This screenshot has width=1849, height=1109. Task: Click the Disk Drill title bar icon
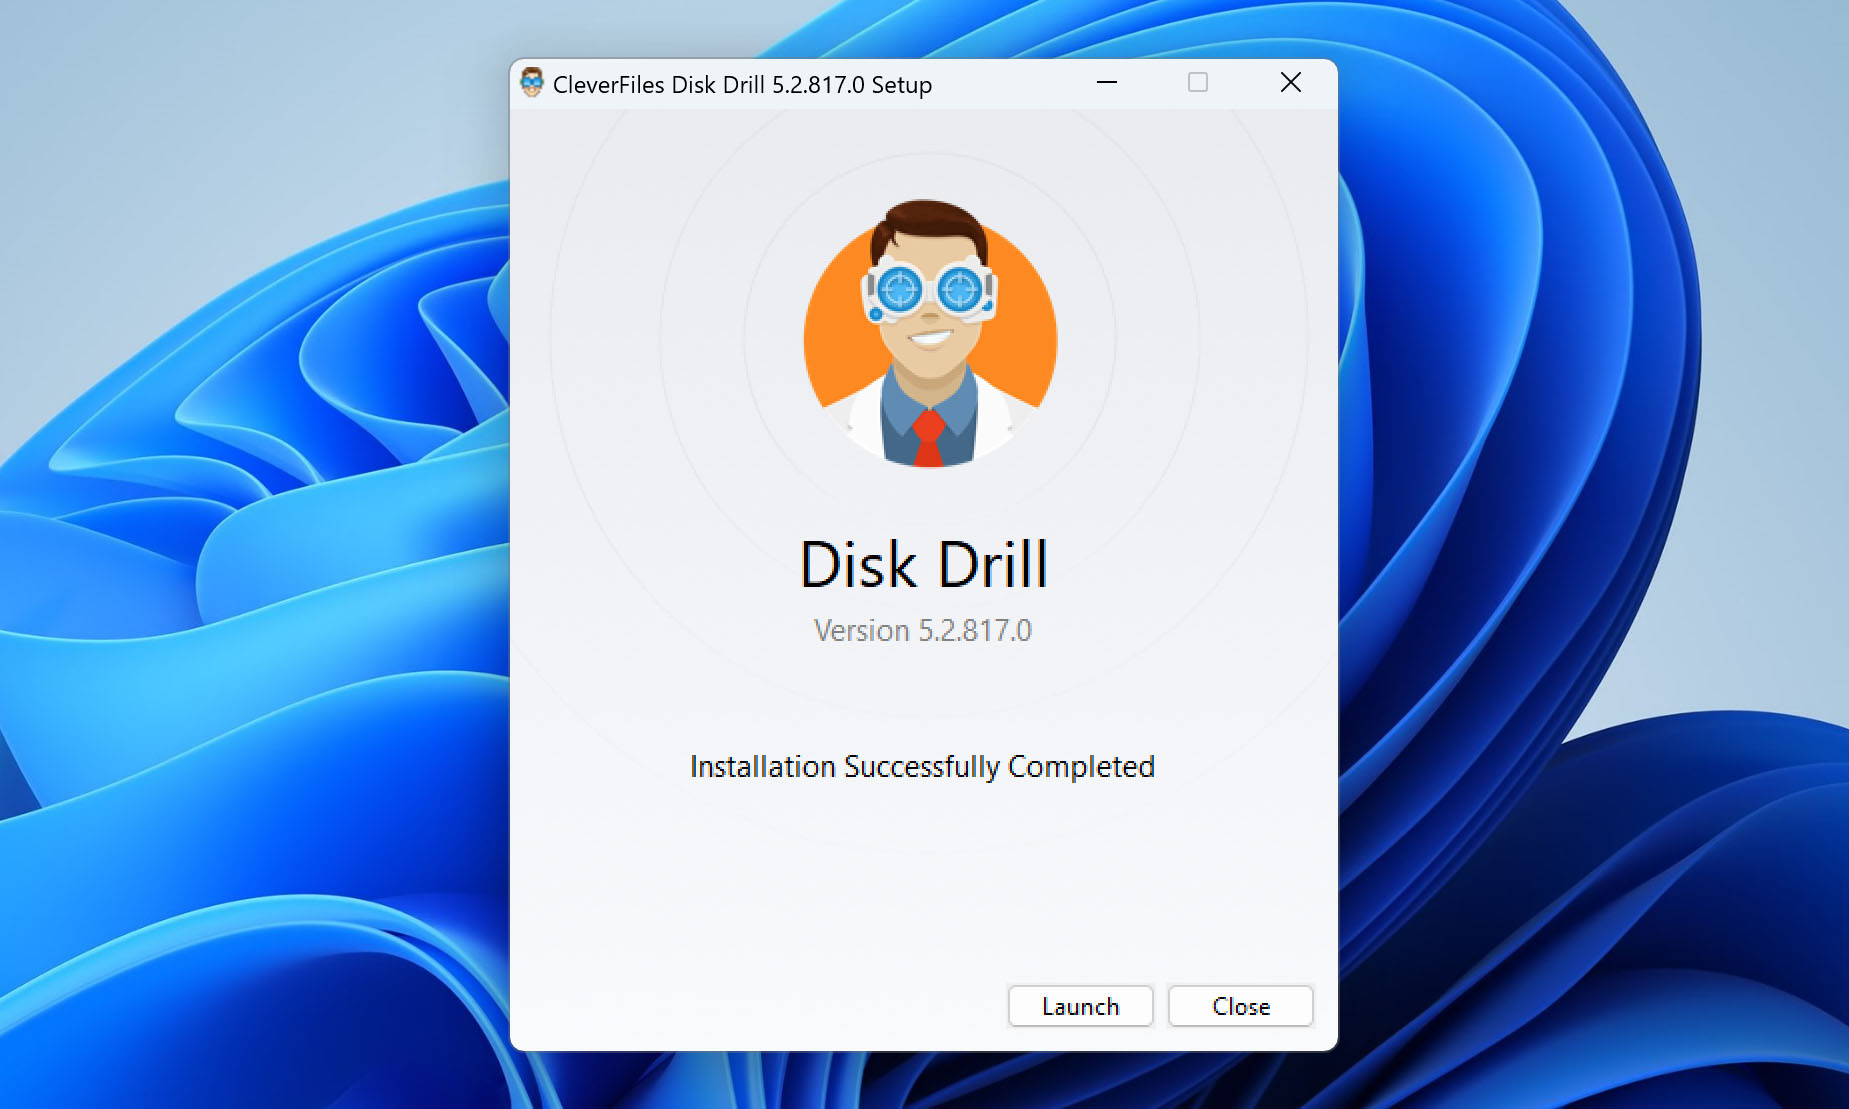tap(532, 83)
